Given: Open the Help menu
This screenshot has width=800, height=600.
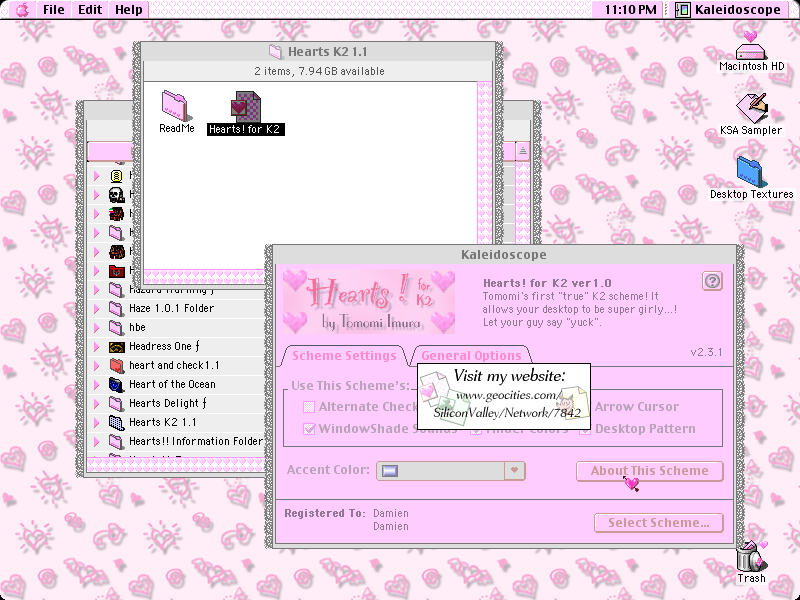Looking at the screenshot, I should 128,9.
